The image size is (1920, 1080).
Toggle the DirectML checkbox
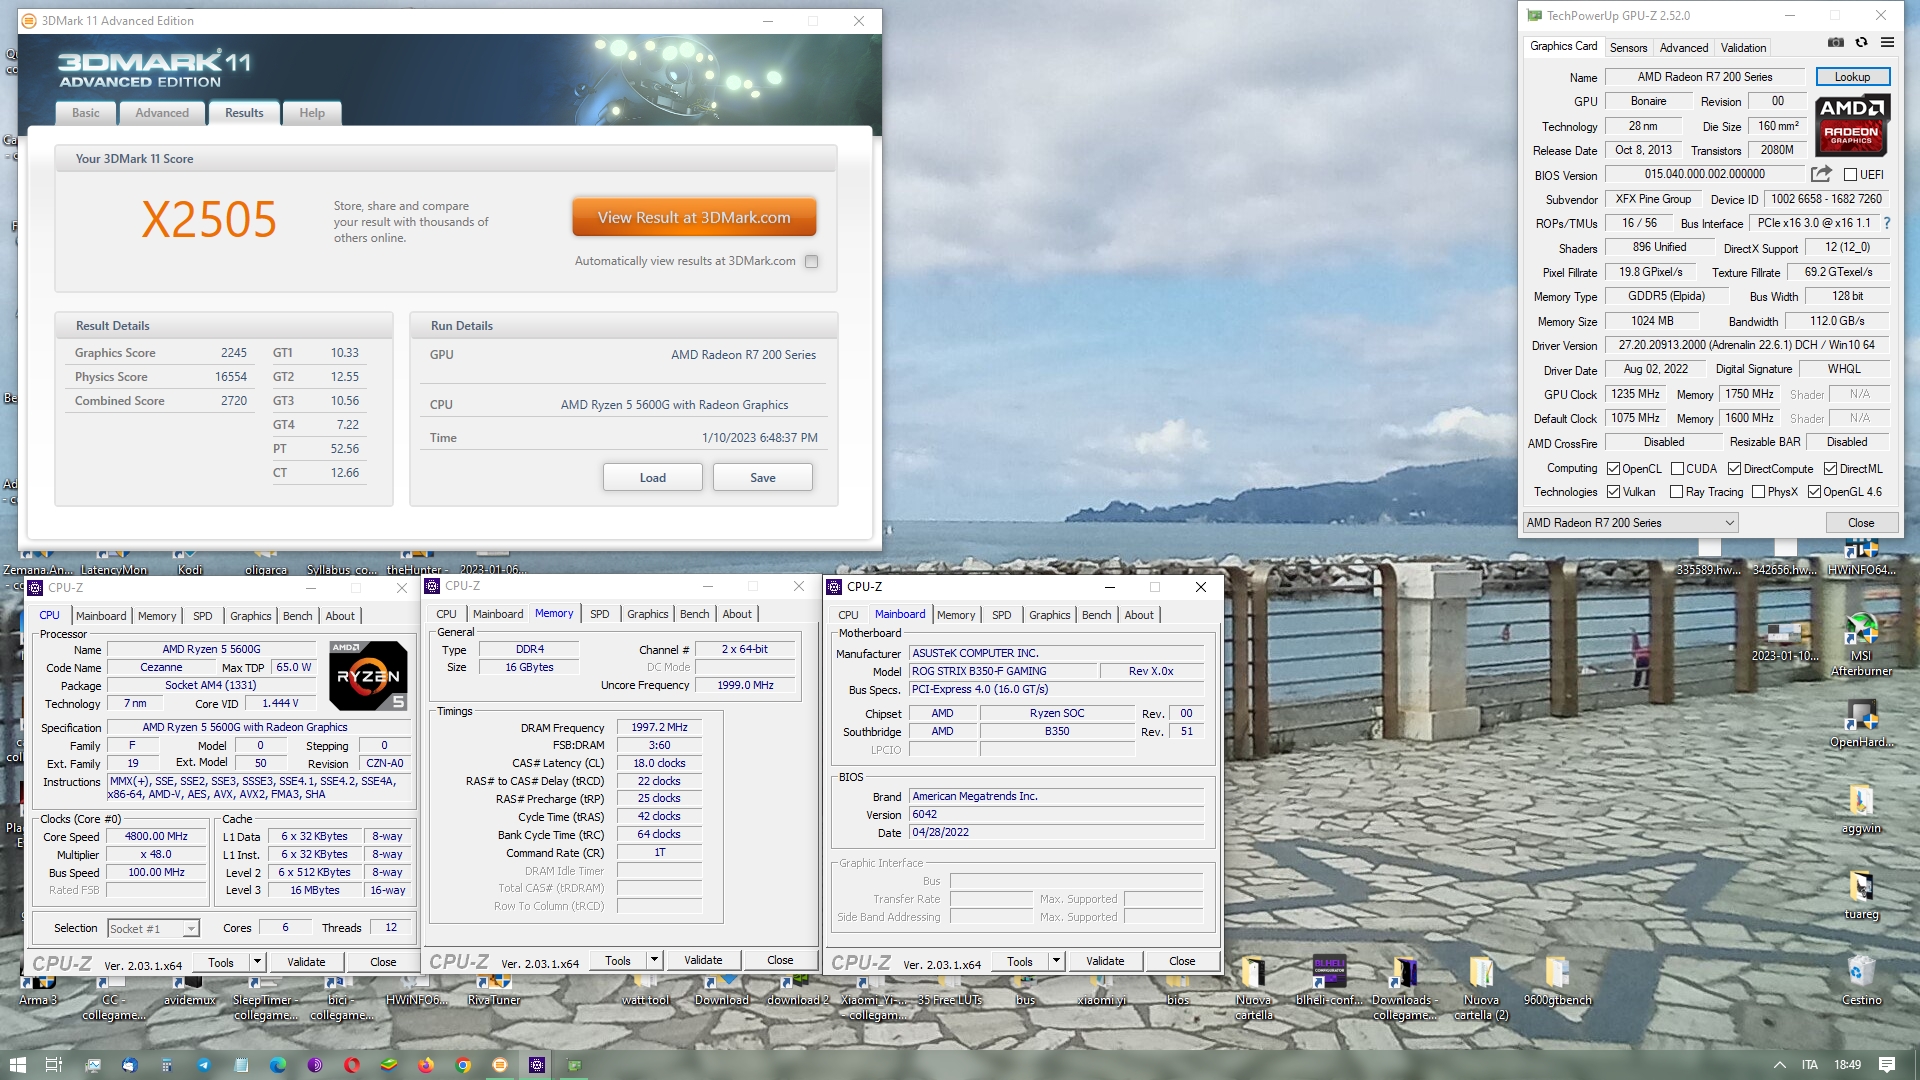pos(1830,469)
